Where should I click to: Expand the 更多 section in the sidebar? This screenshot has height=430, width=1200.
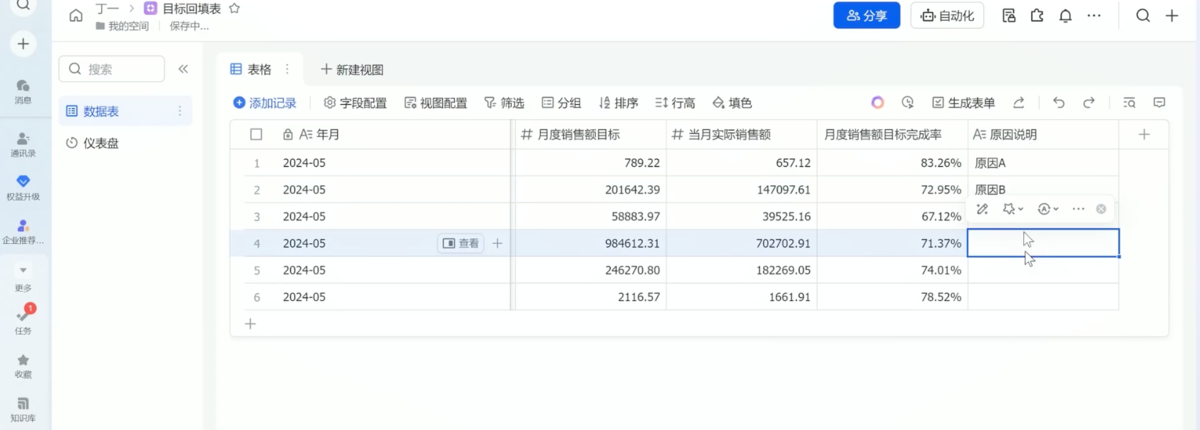click(x=23, y=276)
